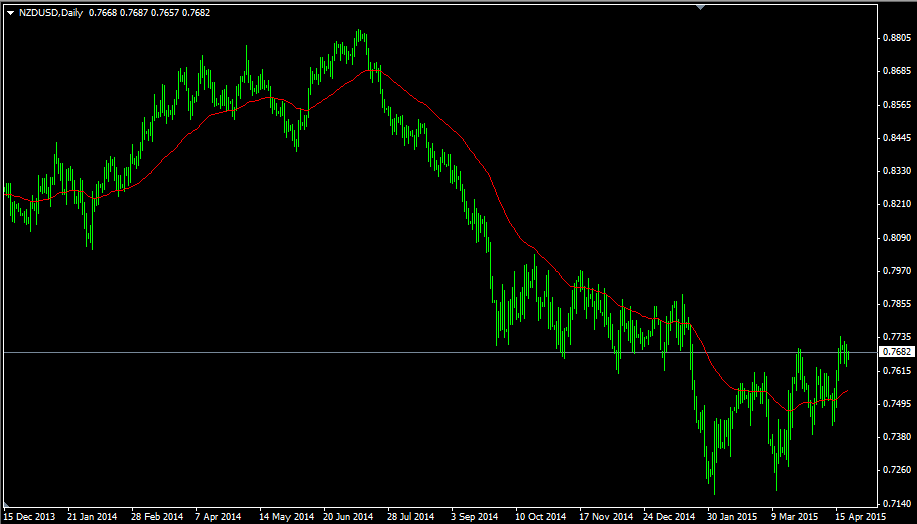Click the 0.7495 price axis label

tap(897, 404)
